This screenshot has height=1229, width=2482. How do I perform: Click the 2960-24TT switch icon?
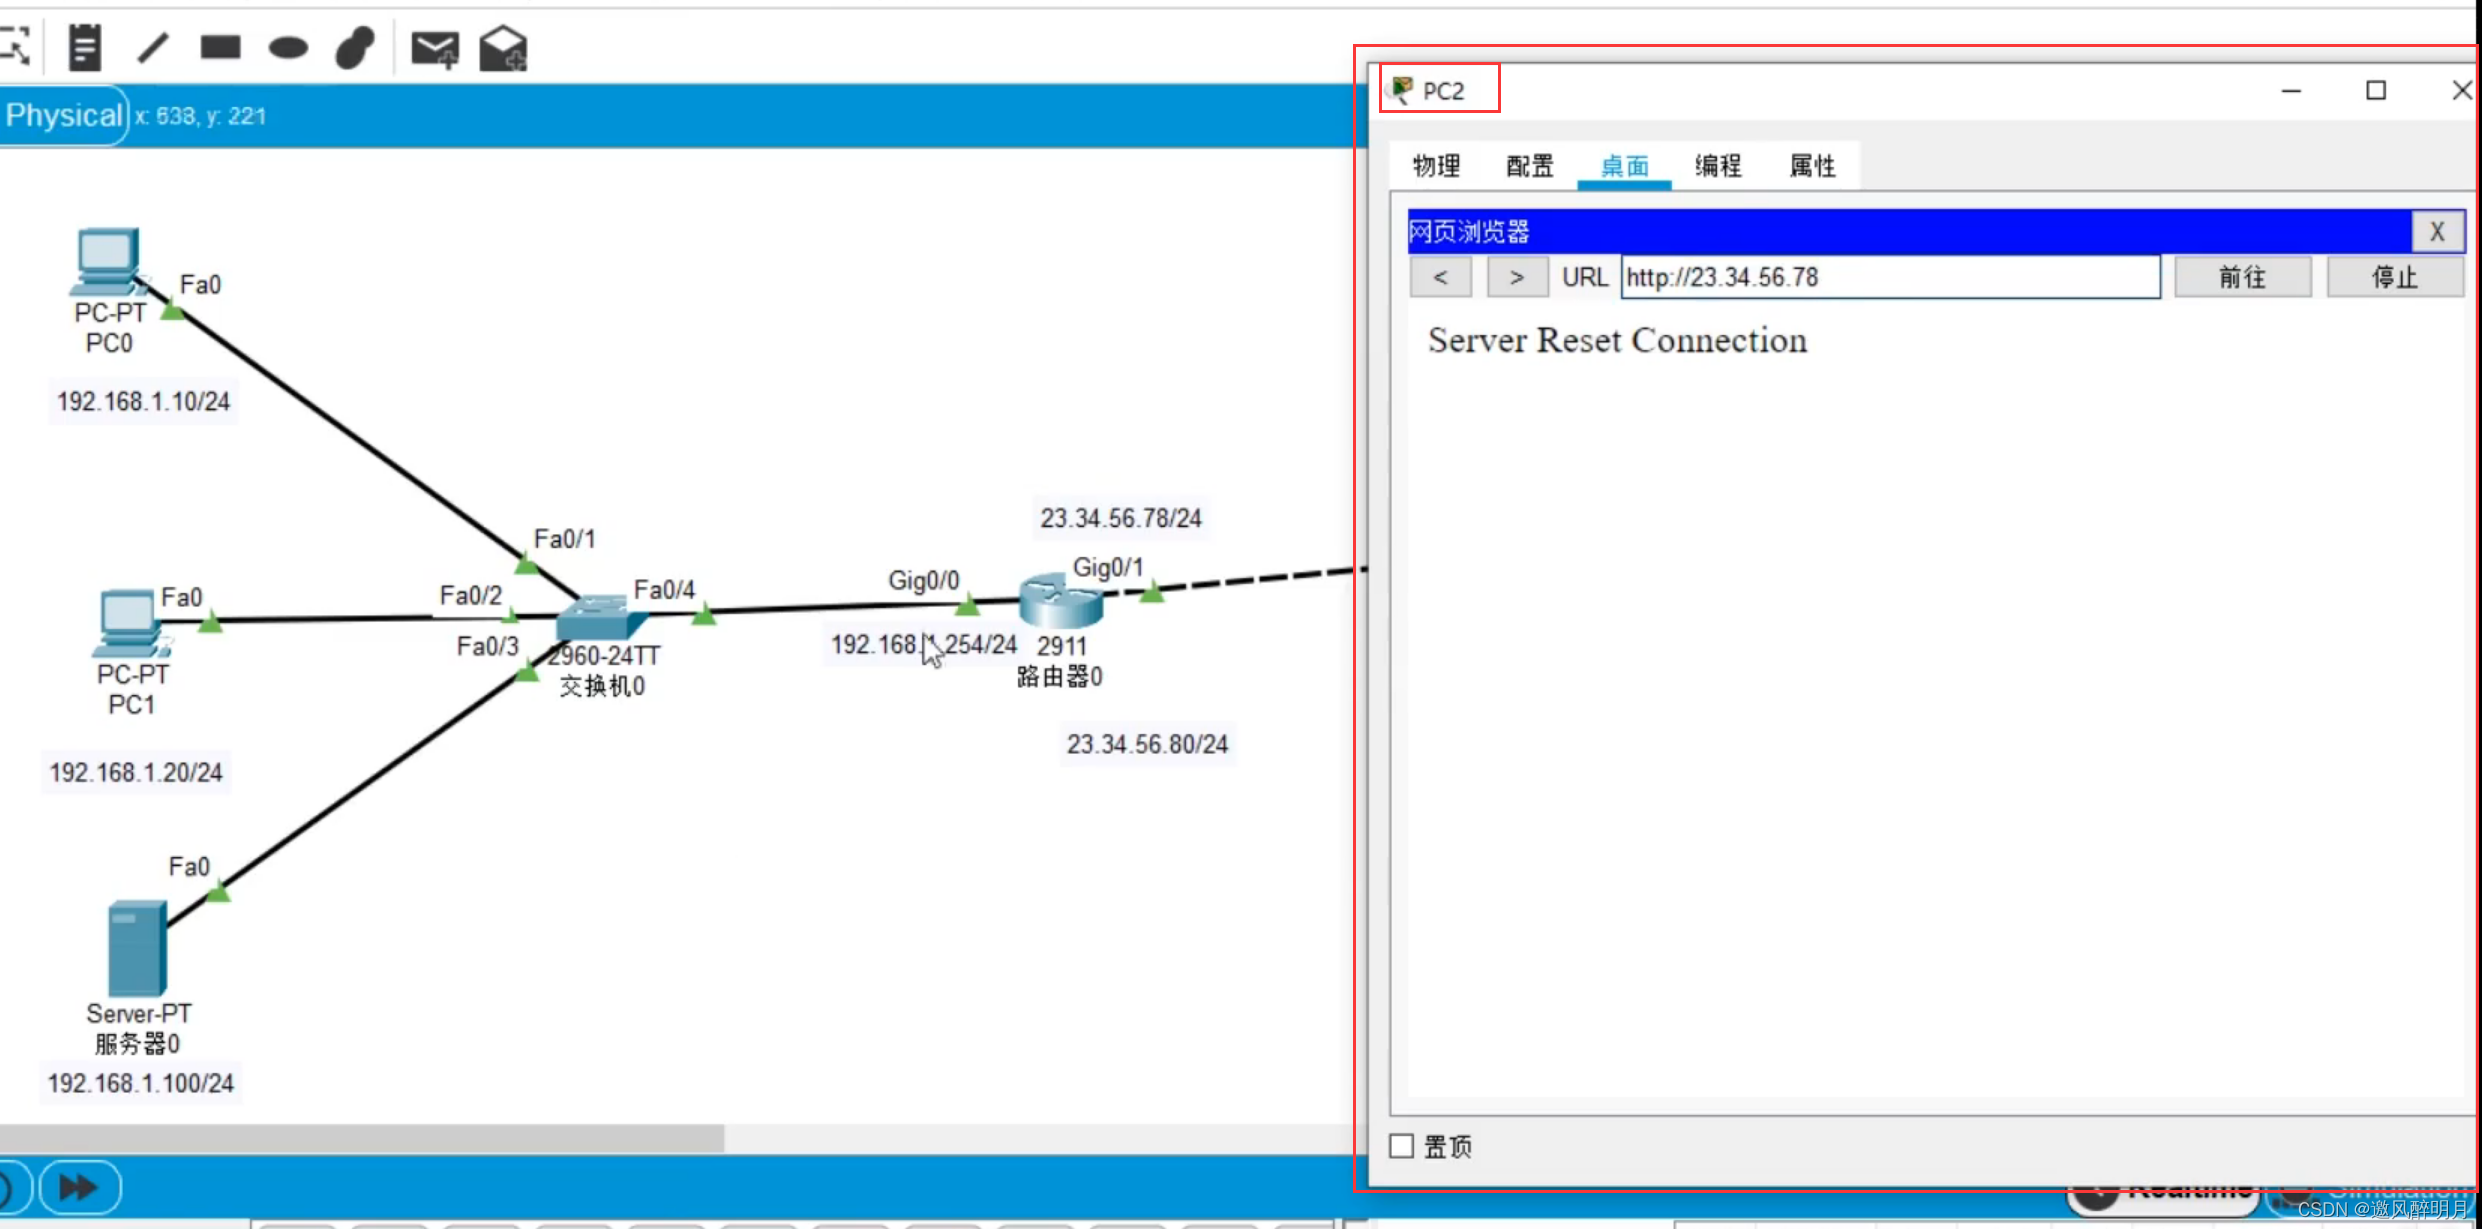pos(600,618)
